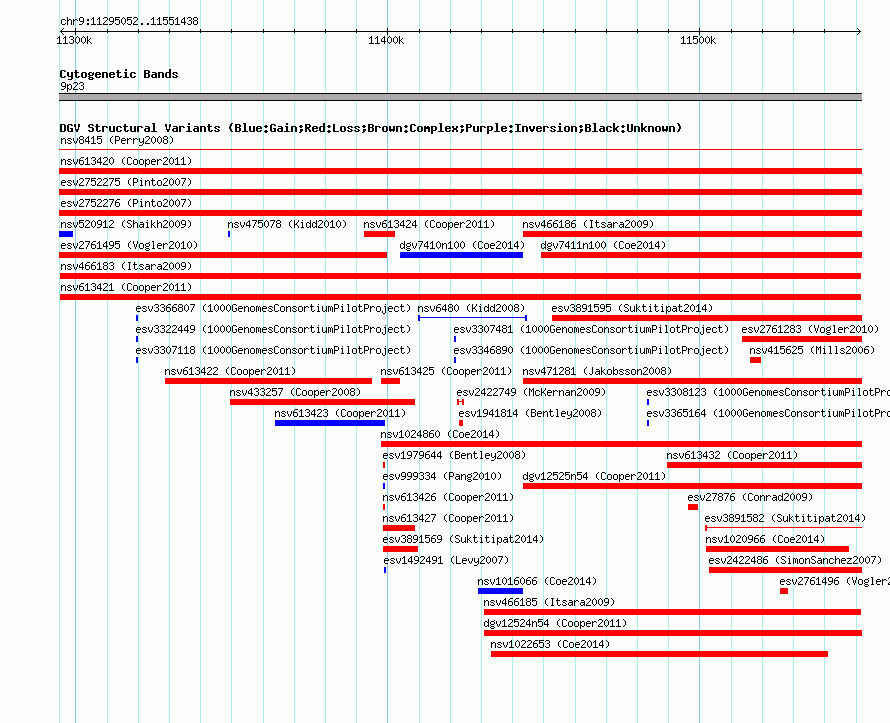
Task: Click the nsv8415 (Perry2008) variant label
Action: tap(117, 140)
